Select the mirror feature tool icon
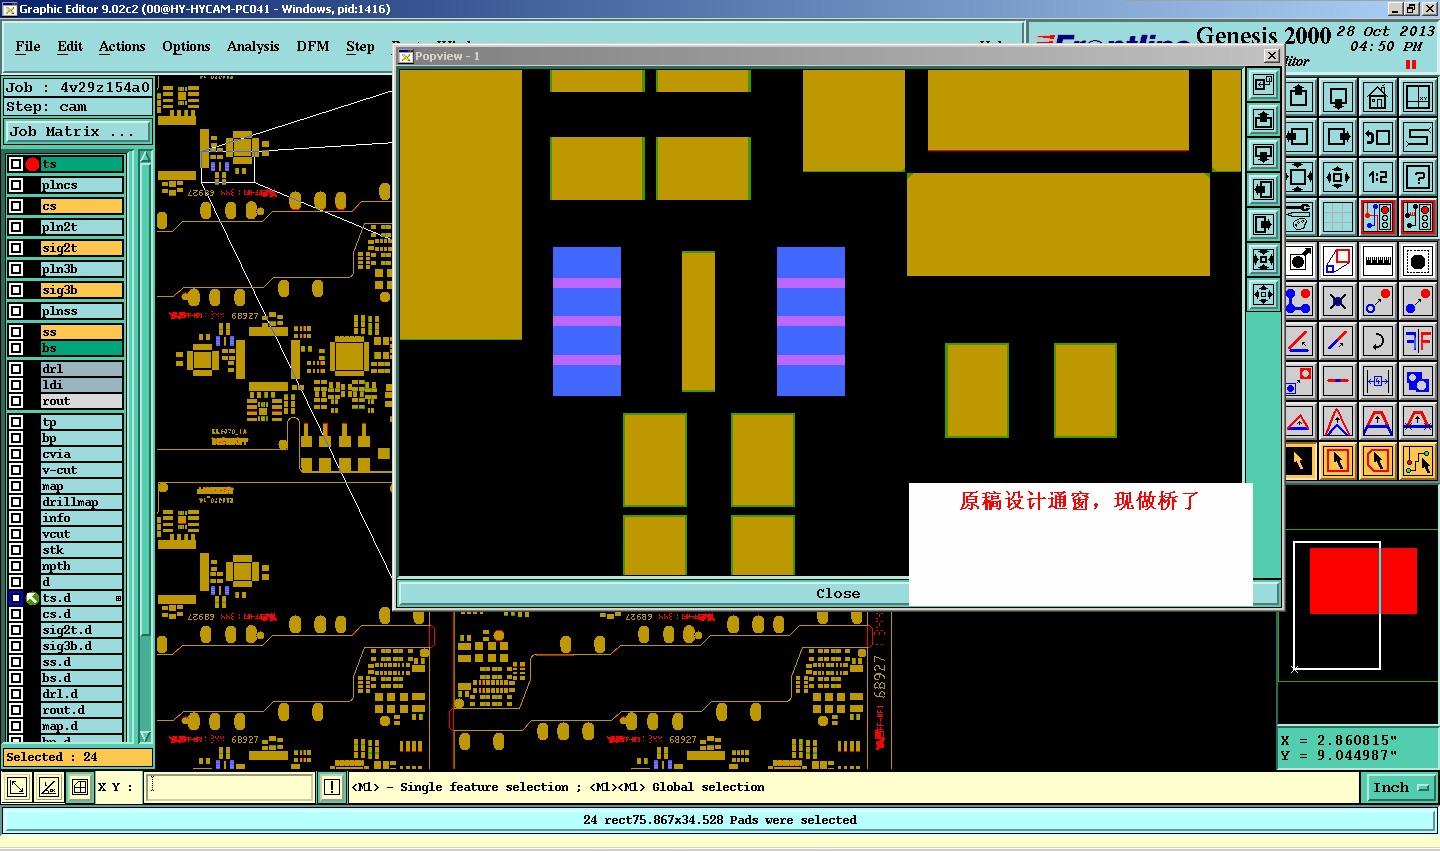Viewport: 1440px width, 851px height. pyautogui.click(x=1418, y=341)
